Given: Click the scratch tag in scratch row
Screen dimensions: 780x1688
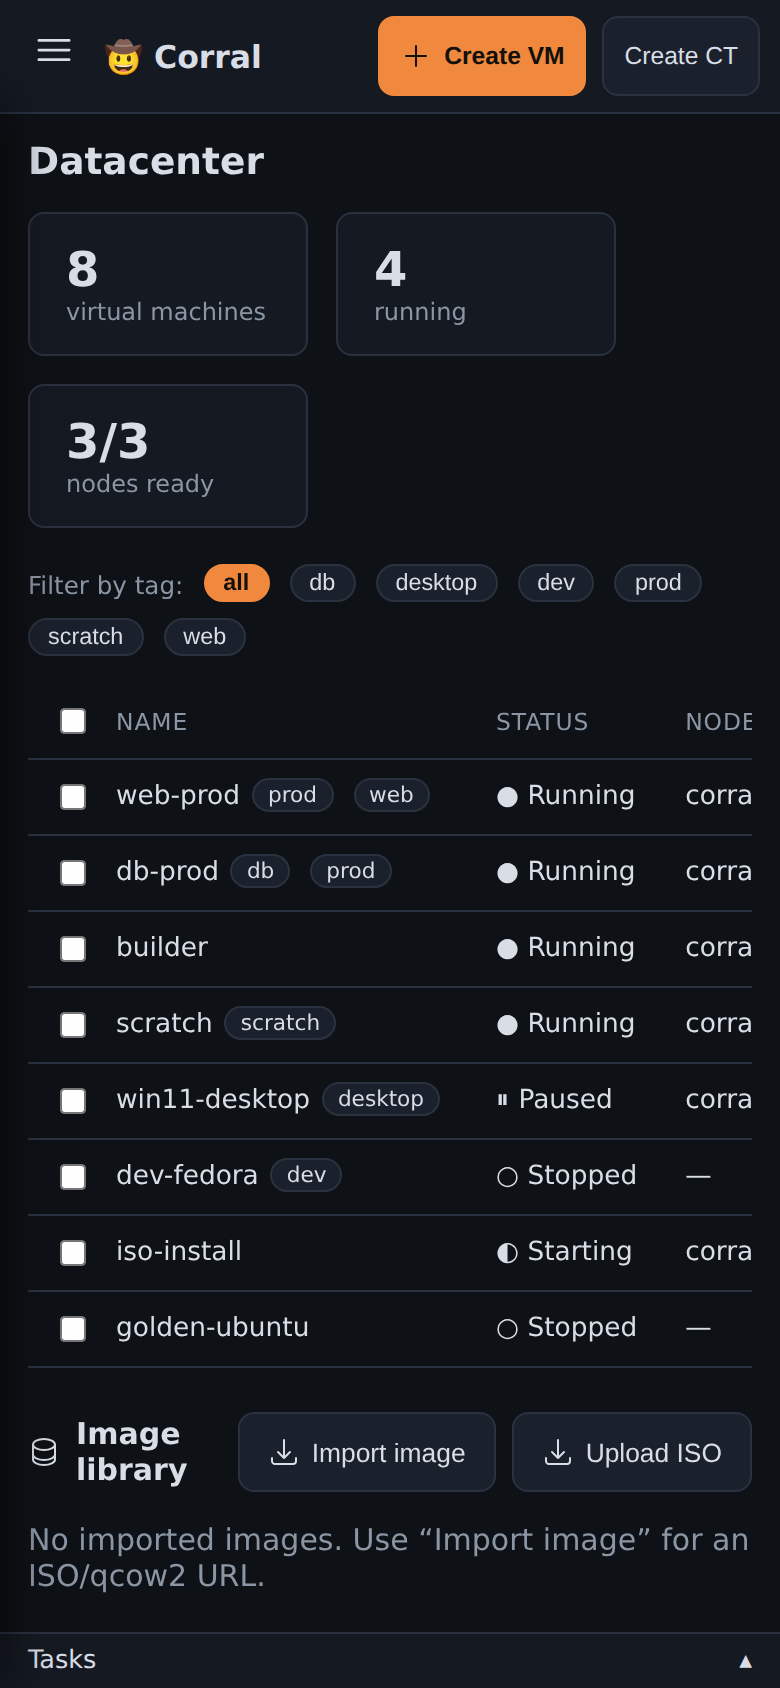Looking at the screenshot, I should [280, 1023].
